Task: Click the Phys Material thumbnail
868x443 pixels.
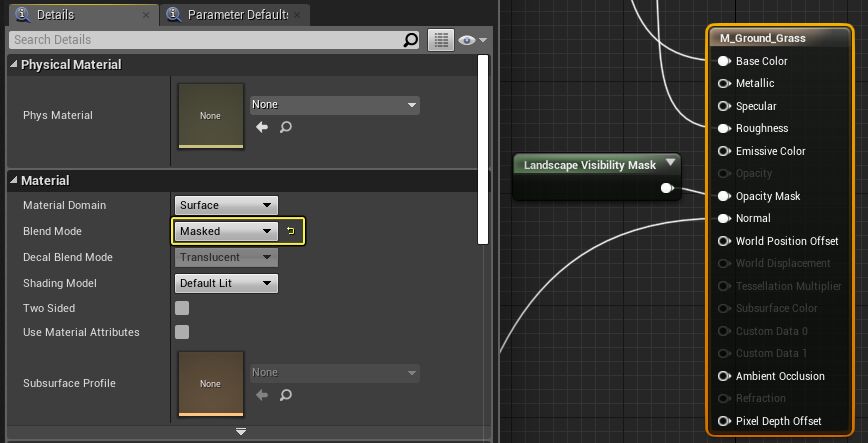Action: pyautogui.click(x=210, y=115)
